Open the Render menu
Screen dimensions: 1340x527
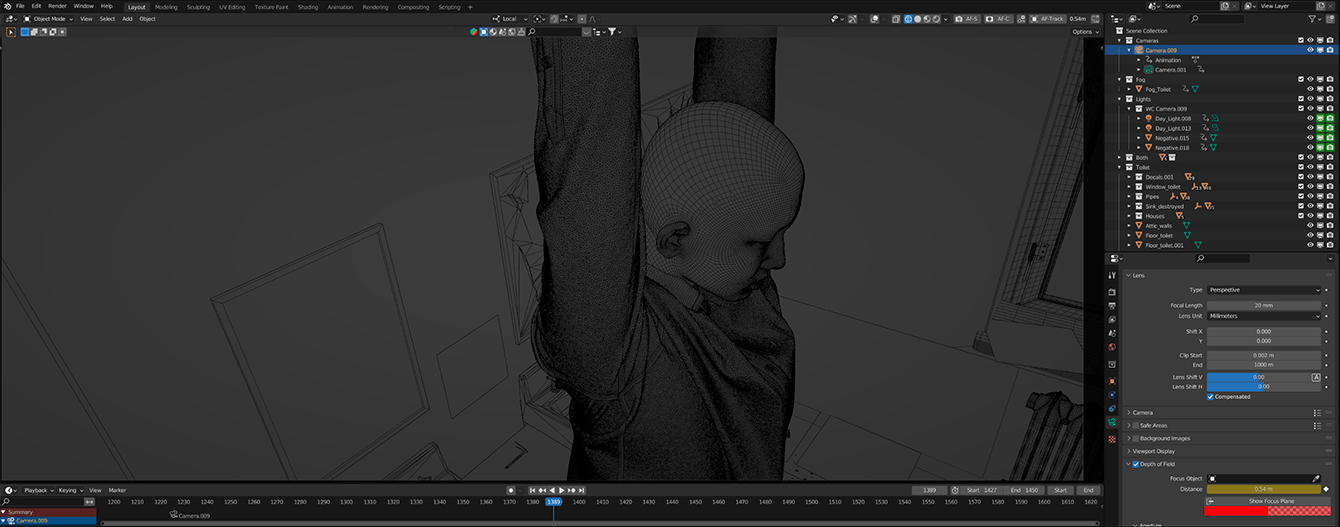click(57, 6)
